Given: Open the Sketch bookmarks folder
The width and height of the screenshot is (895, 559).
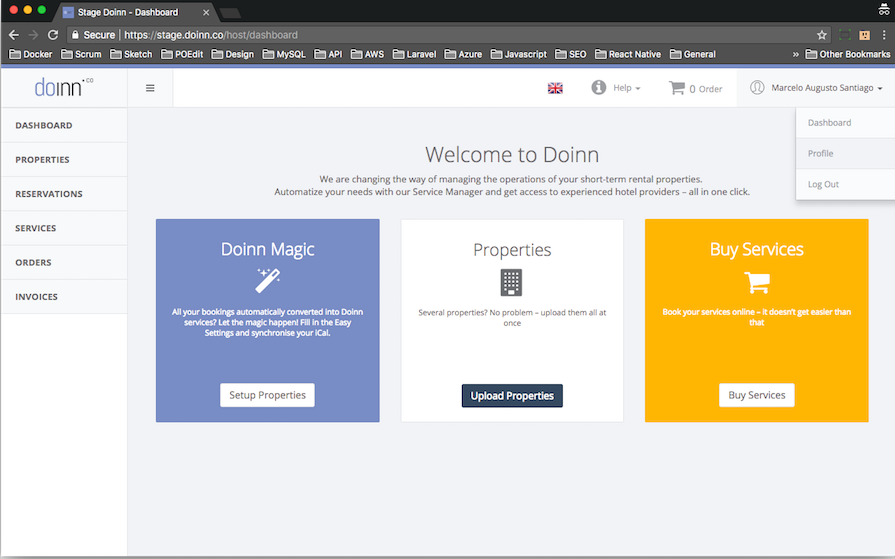Looking at the screenshot, I should coord(131,54).
